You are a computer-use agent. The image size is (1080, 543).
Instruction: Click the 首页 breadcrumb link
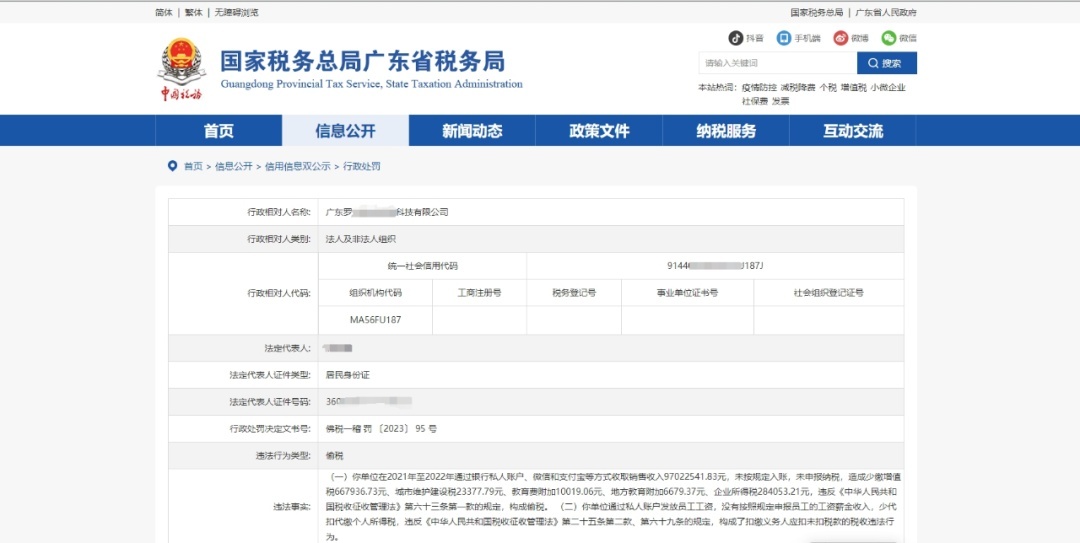point(193,166)
